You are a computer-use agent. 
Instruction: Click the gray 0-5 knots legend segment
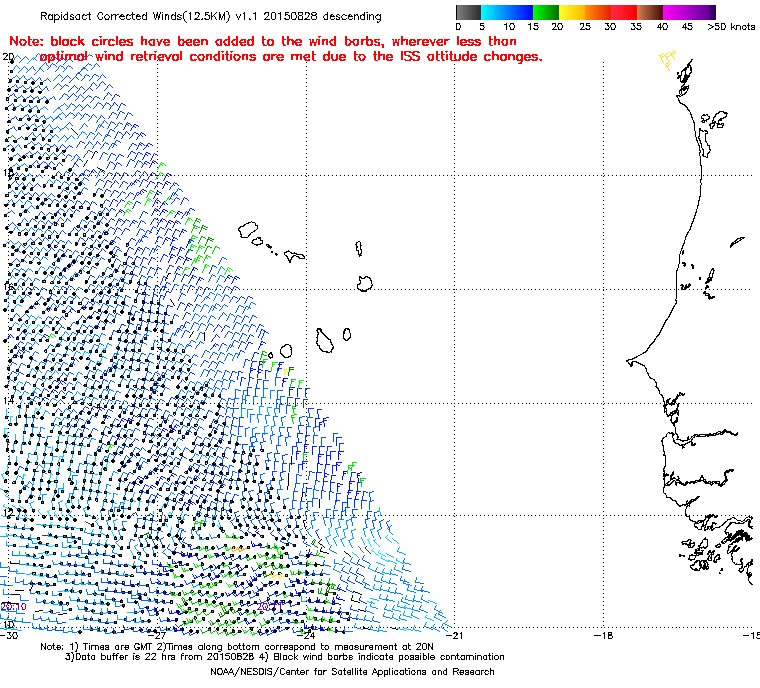[468, 12]
